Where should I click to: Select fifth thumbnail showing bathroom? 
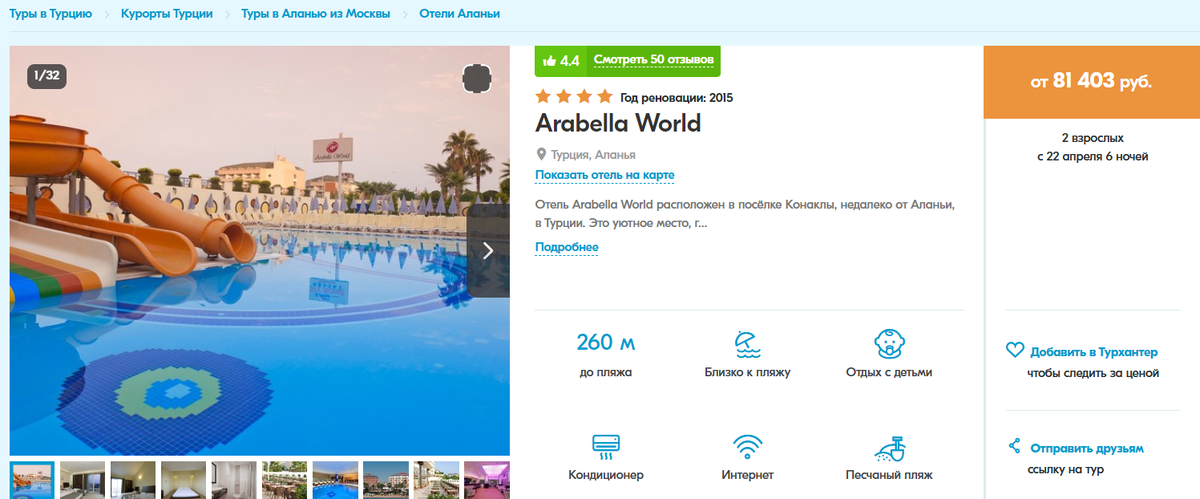[234, 479]
